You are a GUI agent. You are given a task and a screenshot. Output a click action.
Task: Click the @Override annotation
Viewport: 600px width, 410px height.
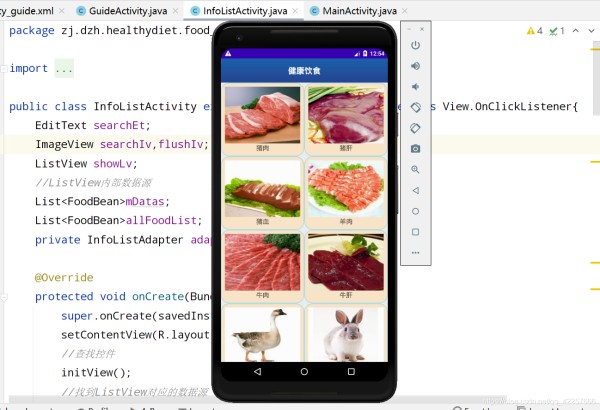pyautogui.click(x=64, y=278)
